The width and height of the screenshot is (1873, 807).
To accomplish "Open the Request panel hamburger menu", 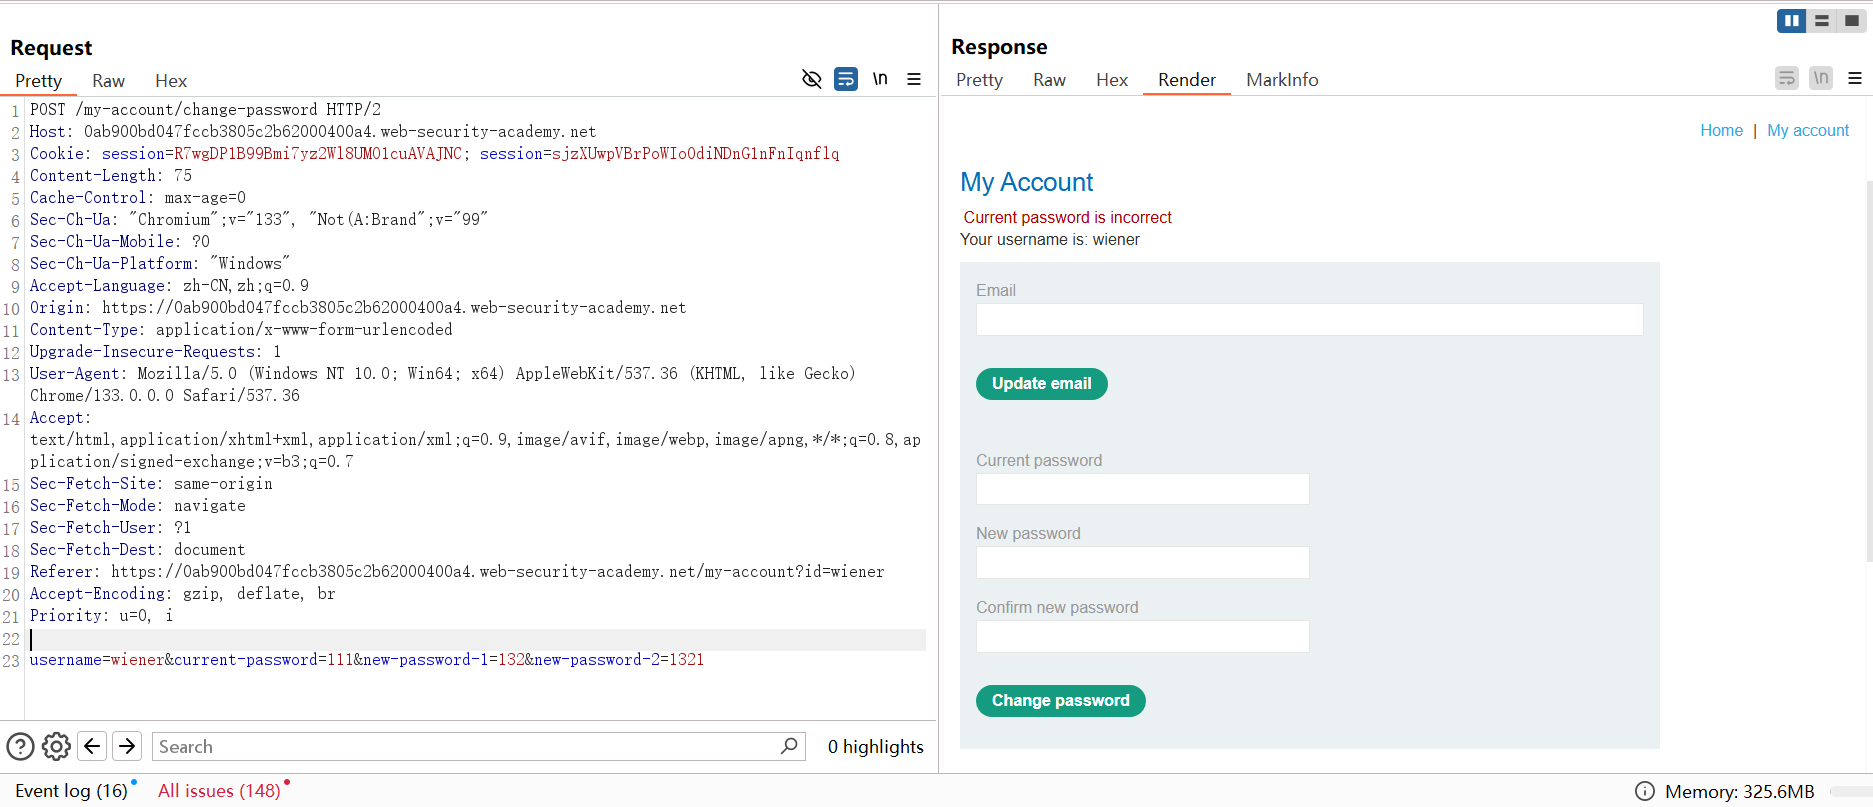I will (x=914, y=79).
